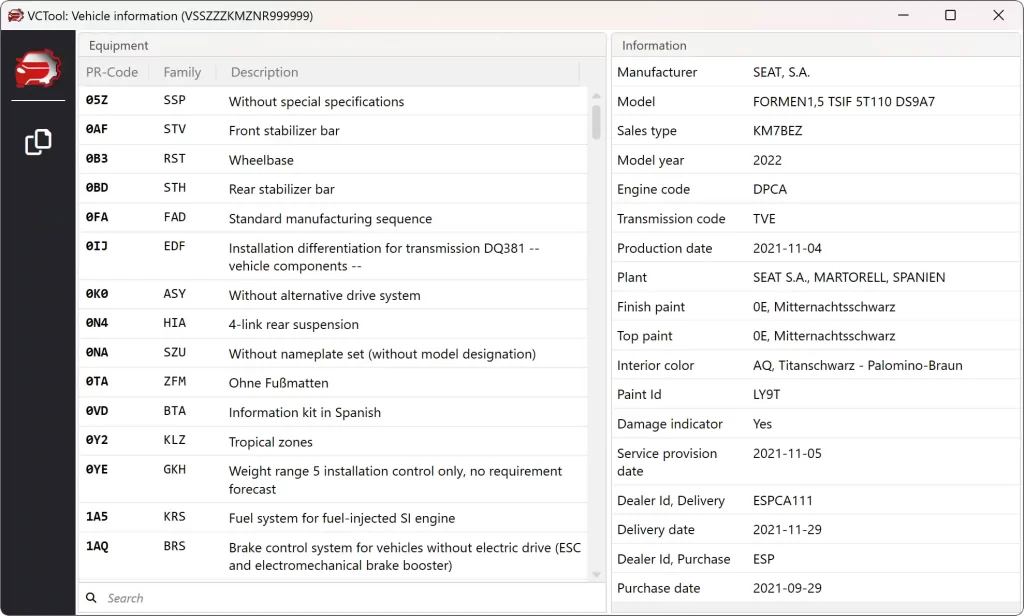Click the Finish paint value
Viewport: 1024px width, 616px height.
(x=824, y=307)
